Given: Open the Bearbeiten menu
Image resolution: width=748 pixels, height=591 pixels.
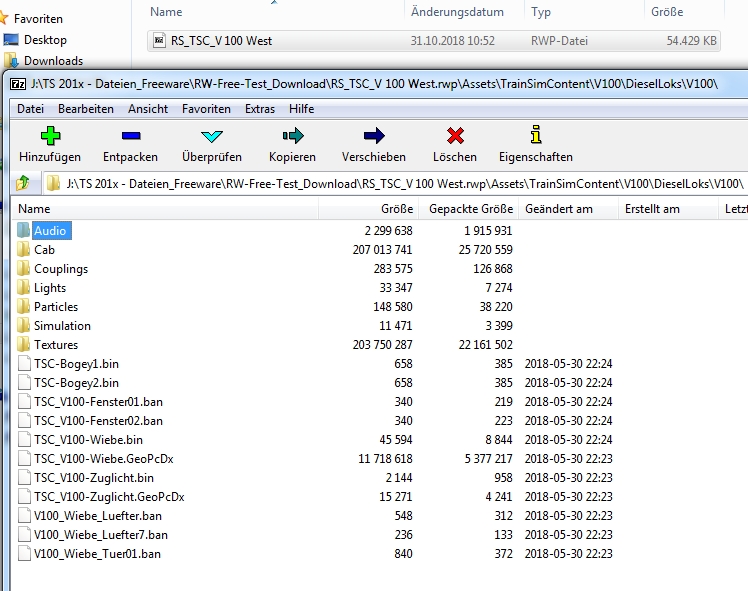Looking at the screenshot, I should 86,109.
